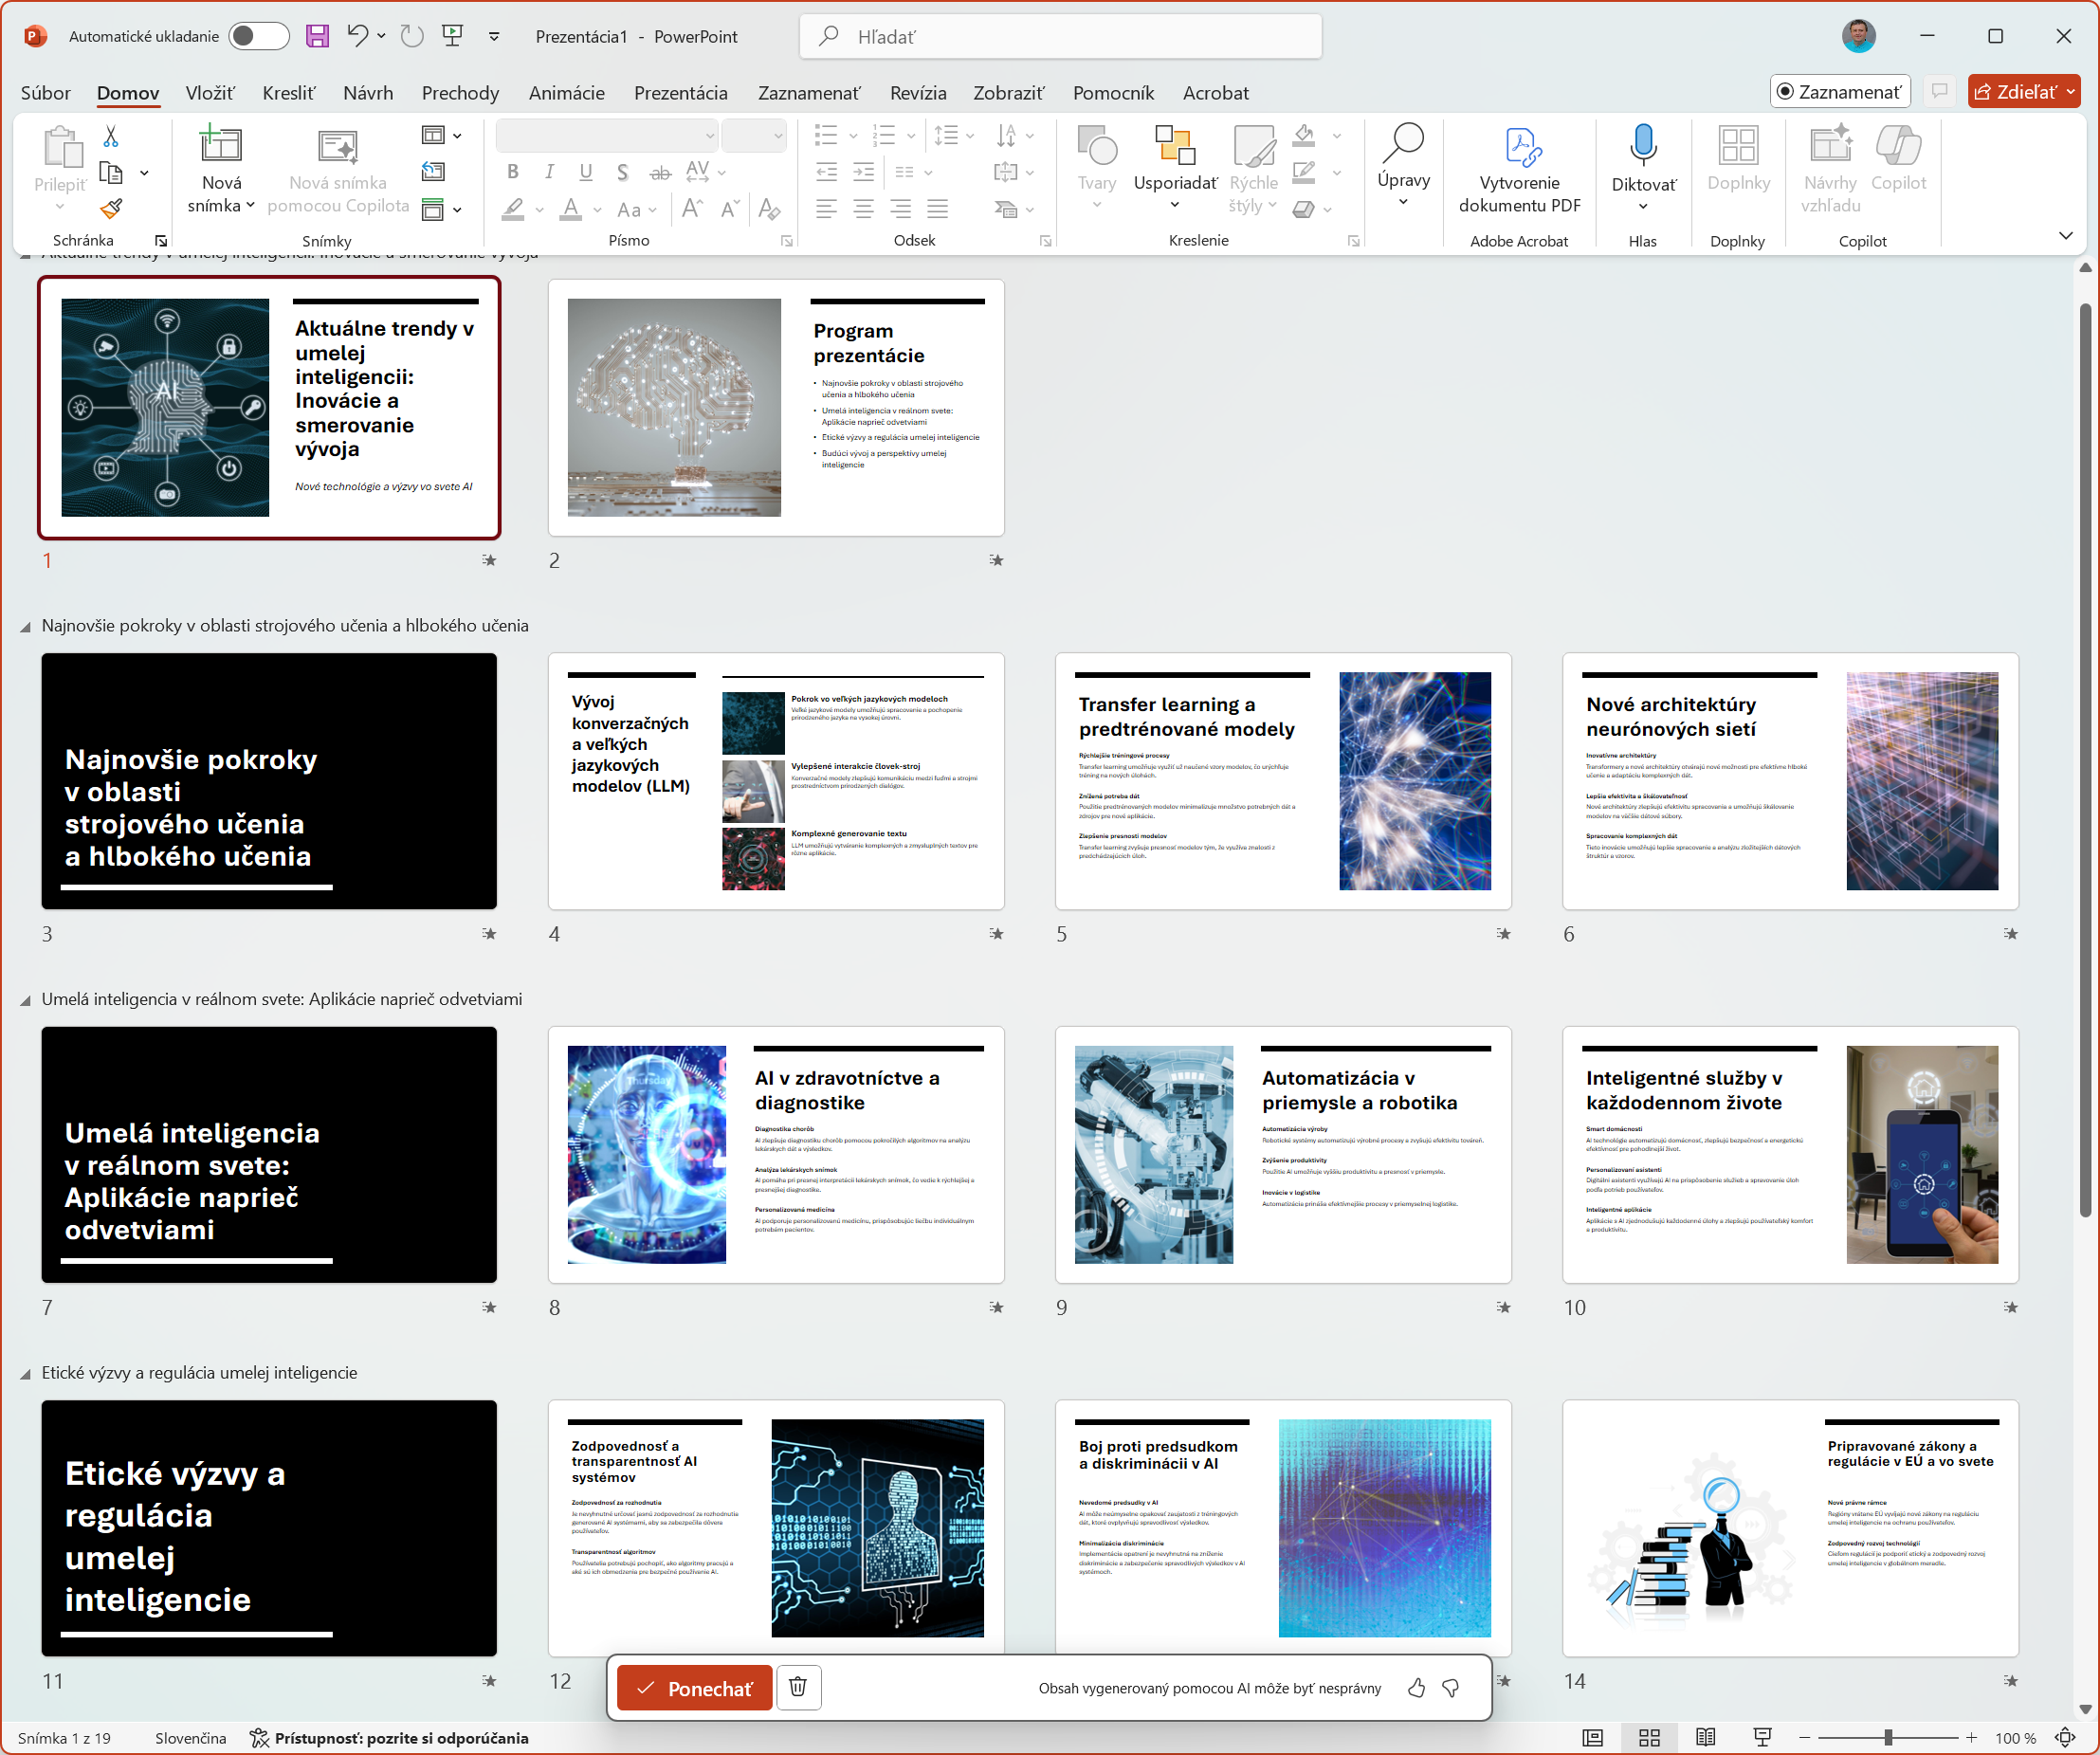
Task: Start presentation from beginning icon
Action: [452, 36]
